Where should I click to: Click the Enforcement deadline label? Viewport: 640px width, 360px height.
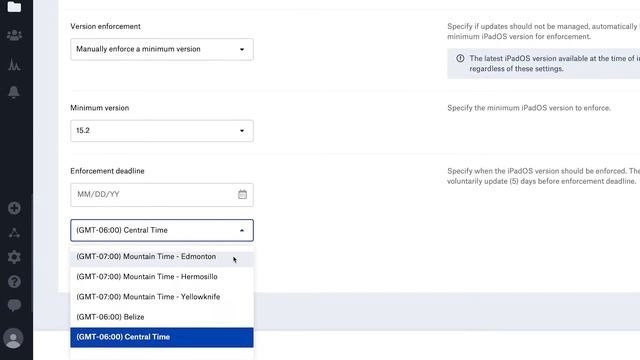tap(107, 171)
